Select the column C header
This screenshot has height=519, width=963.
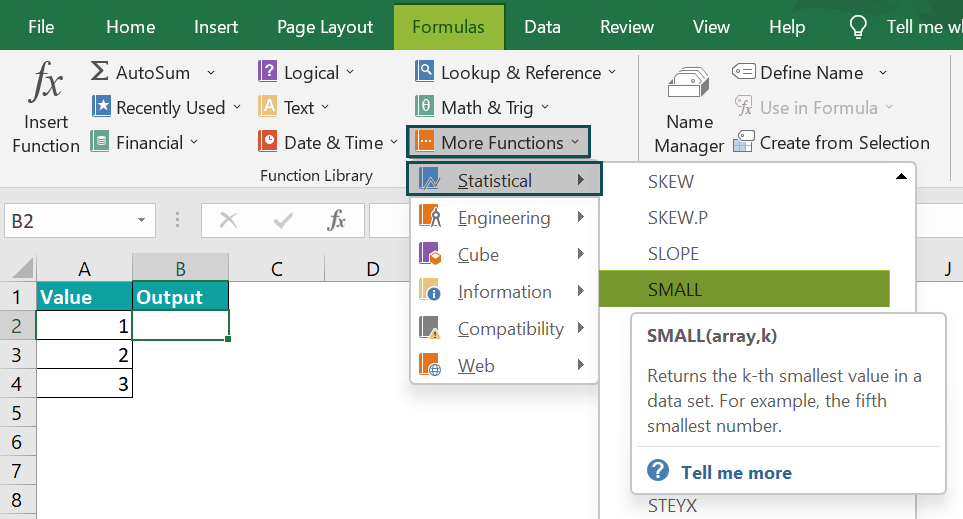pyautogui.click(x=276, y=268)
